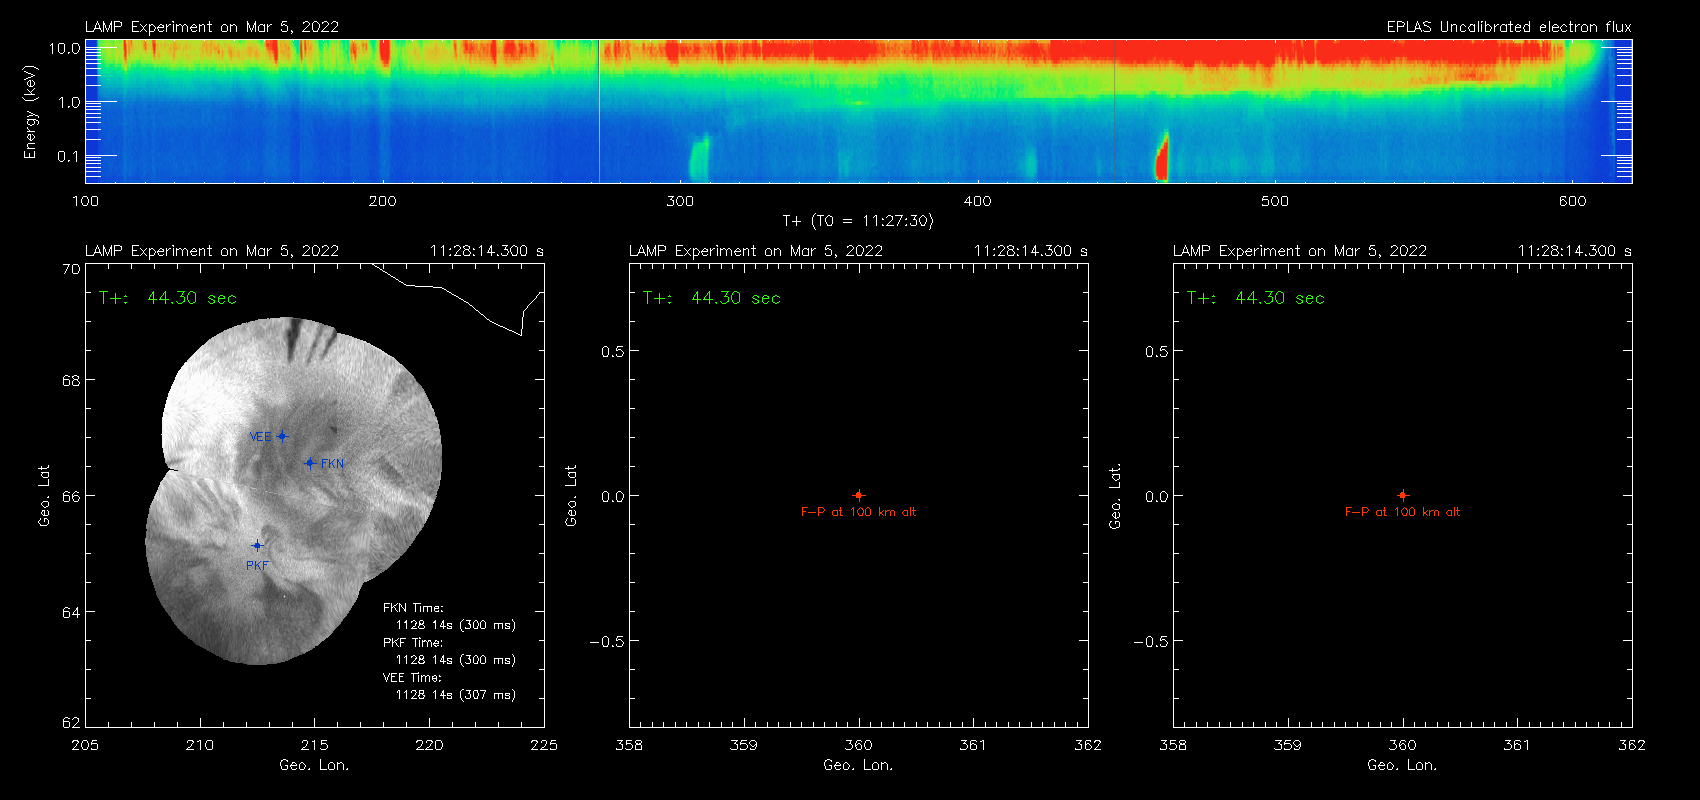Click the '362' longitude tick in right panel

[1631, 745]
